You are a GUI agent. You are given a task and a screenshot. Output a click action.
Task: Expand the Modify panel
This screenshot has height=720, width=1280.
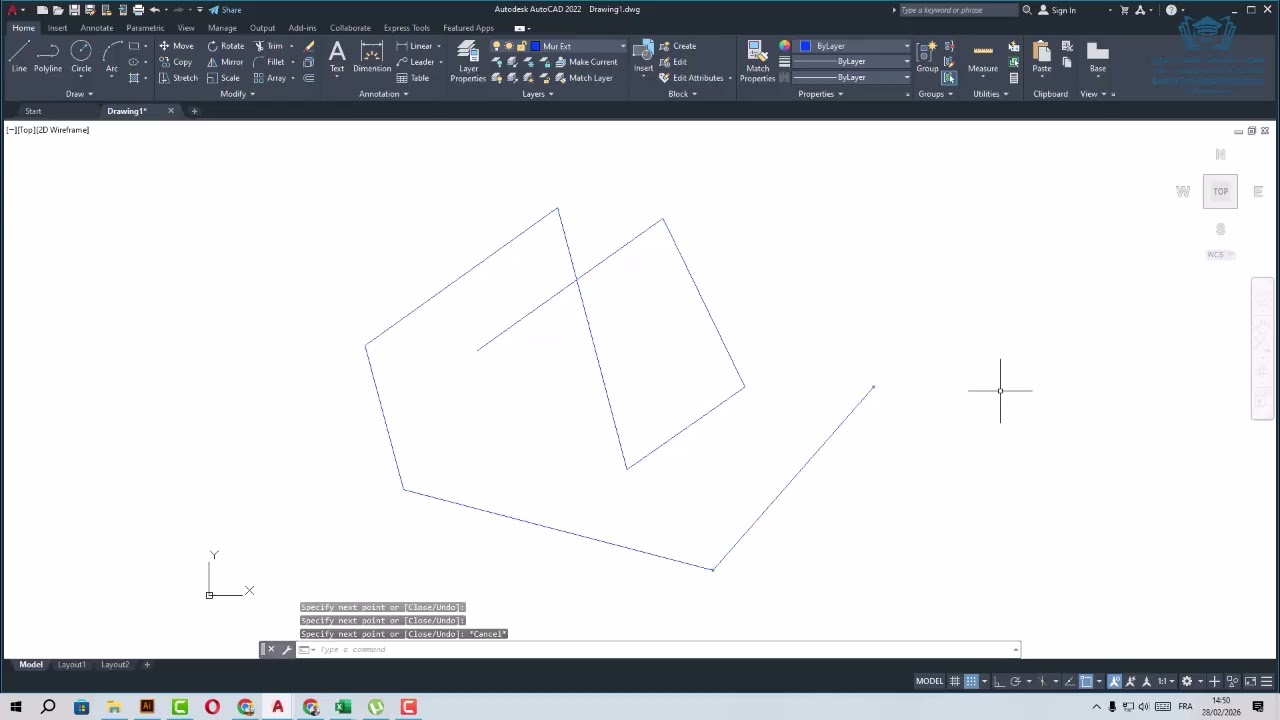point(237,94)
